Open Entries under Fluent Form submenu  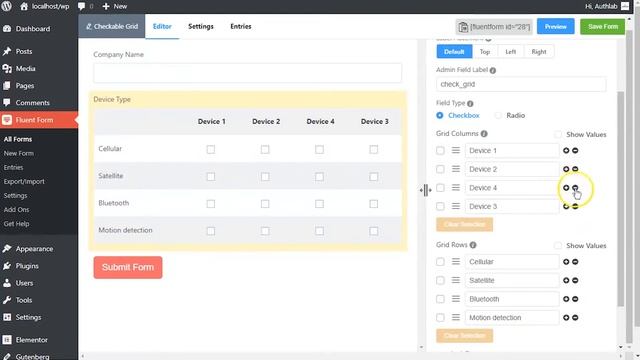[13, 167]
